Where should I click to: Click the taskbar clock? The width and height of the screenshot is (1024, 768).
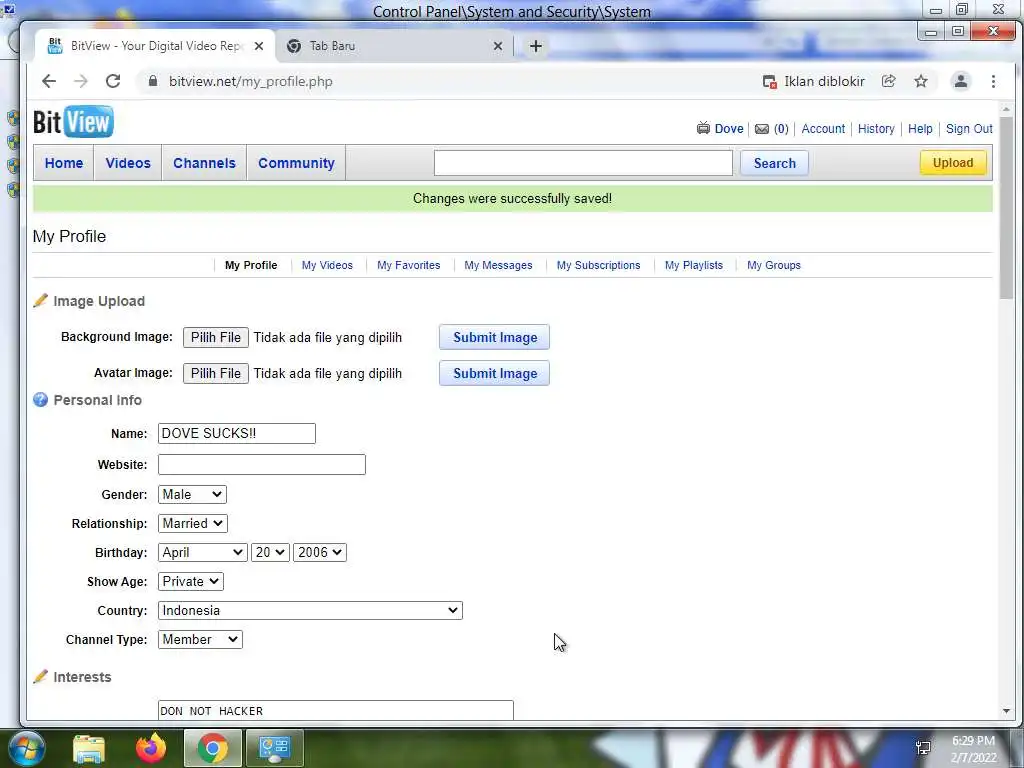pos(973,748)
